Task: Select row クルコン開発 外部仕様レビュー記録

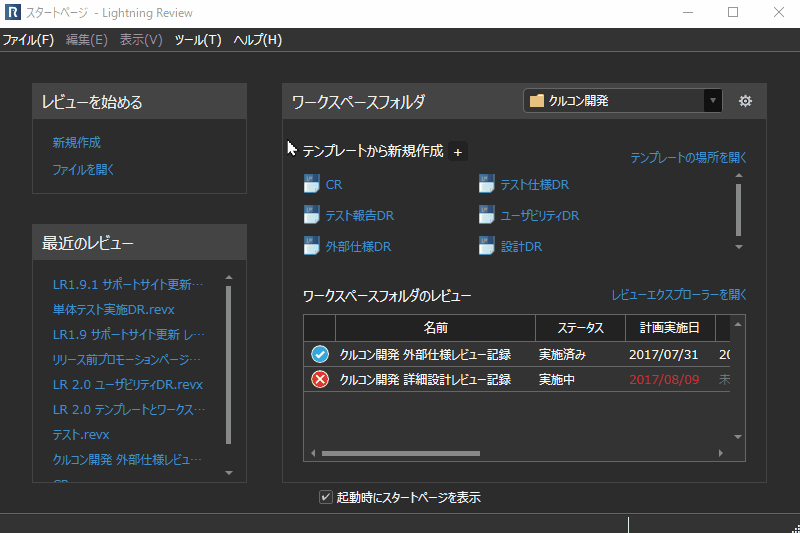Action: click(517, 354)
